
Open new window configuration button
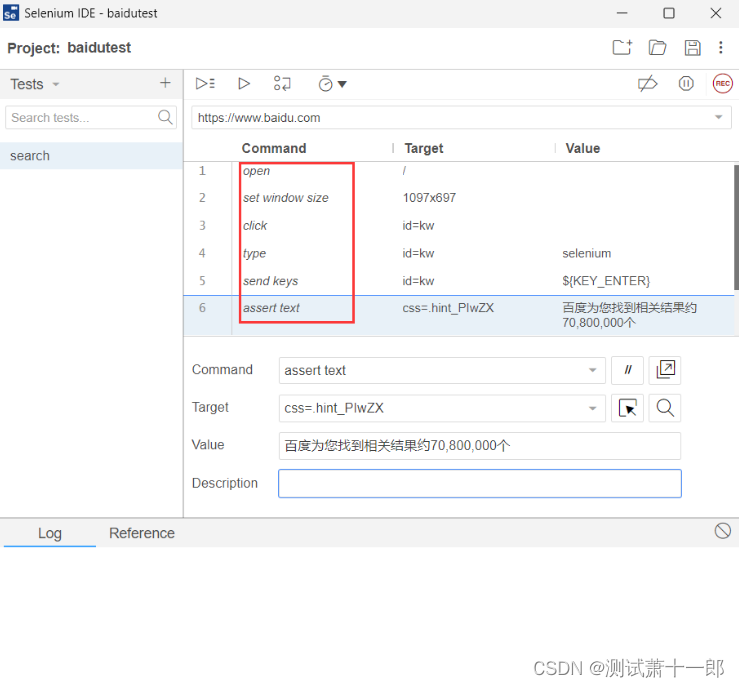[665, 370]
